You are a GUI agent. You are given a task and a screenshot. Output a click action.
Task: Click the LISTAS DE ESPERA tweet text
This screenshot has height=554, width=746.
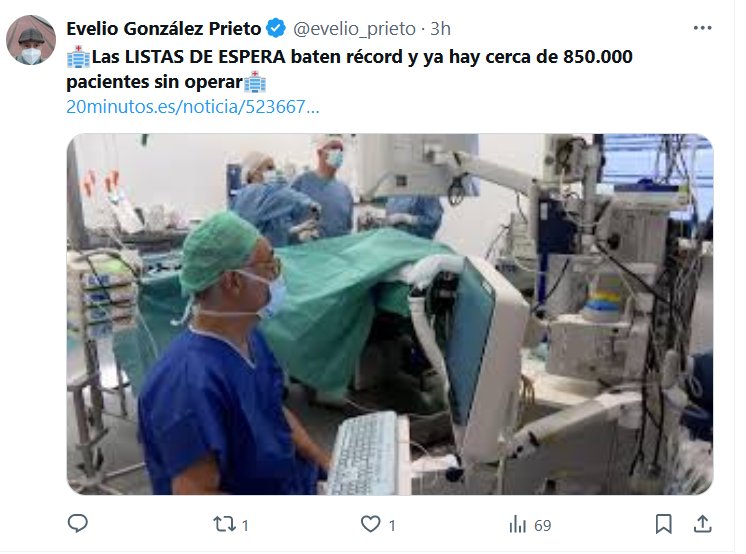pyautogui.click(x=349, y=69)
